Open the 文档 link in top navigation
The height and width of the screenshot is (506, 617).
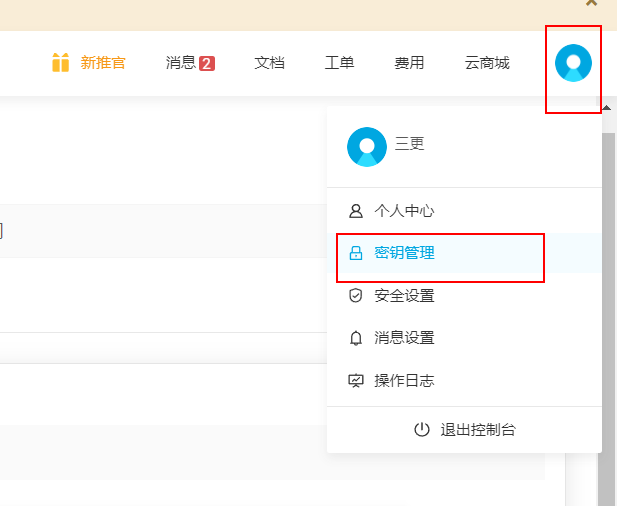click(269, 63)
